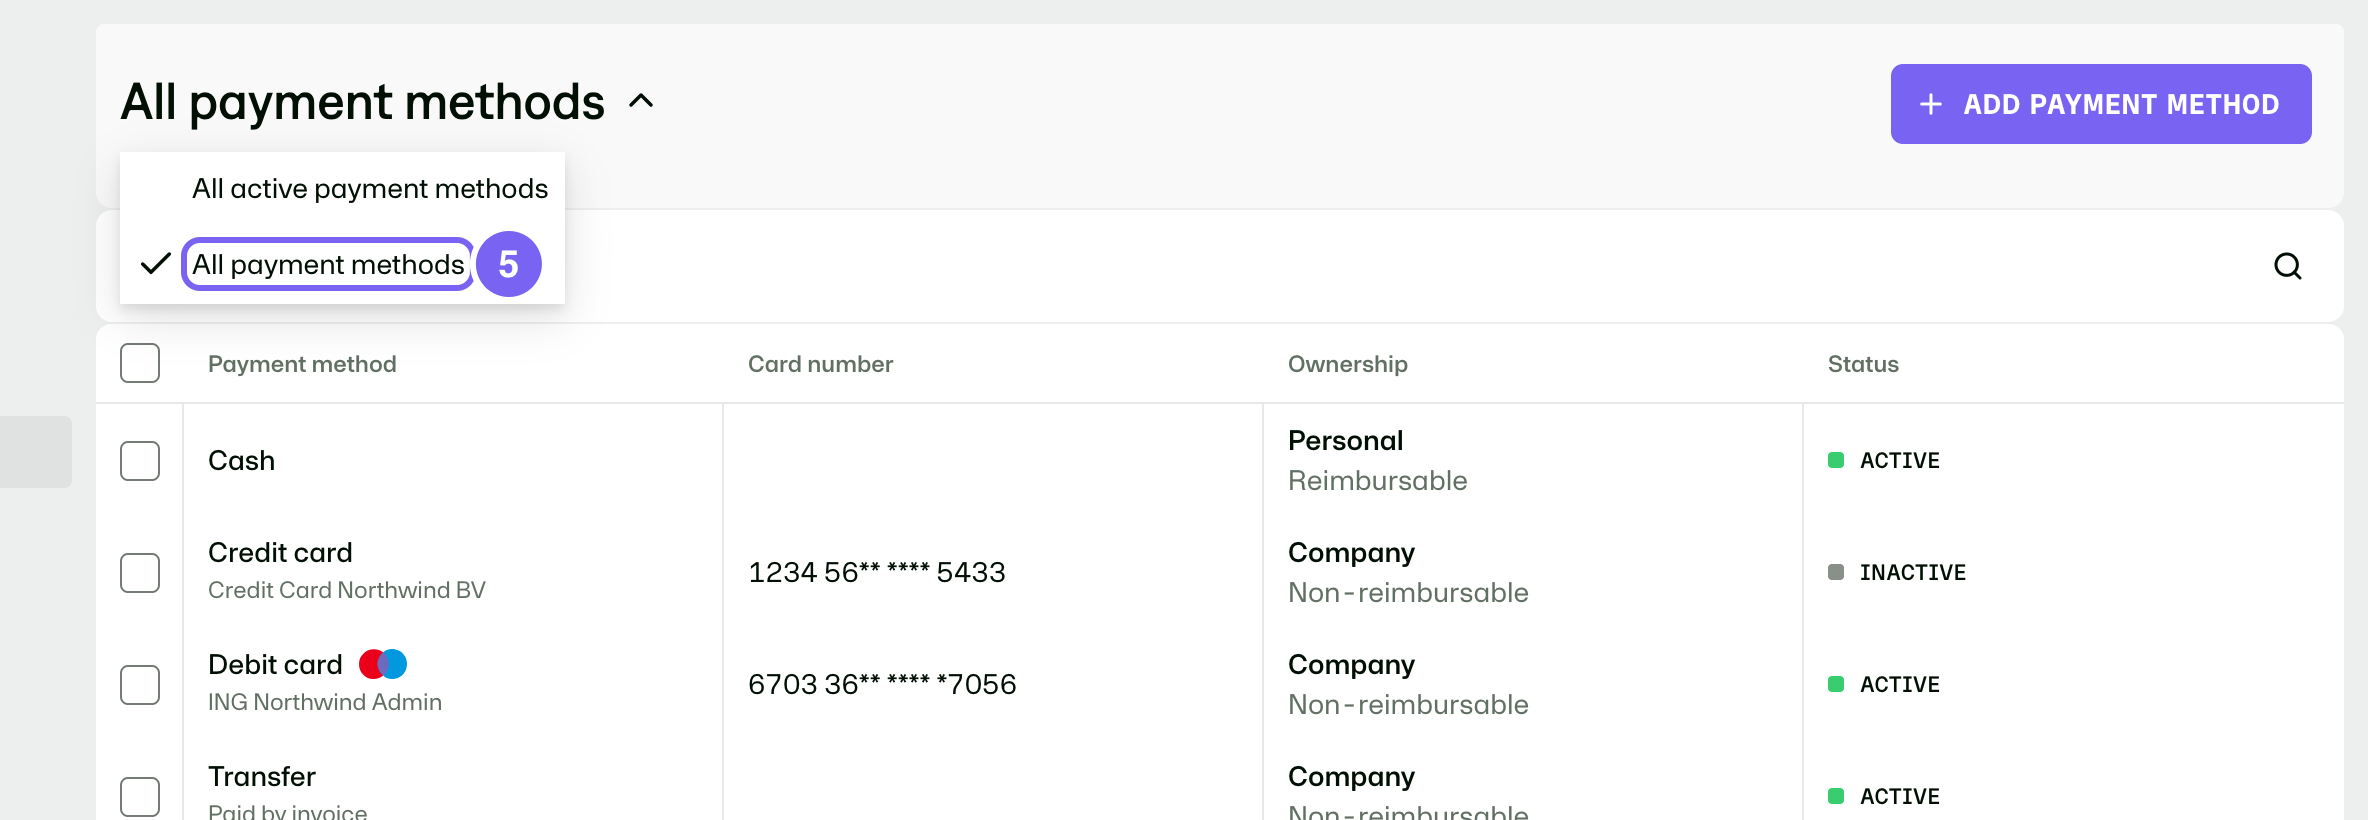
Task: Open the Debit card payment method name
Action: [275, 664]
